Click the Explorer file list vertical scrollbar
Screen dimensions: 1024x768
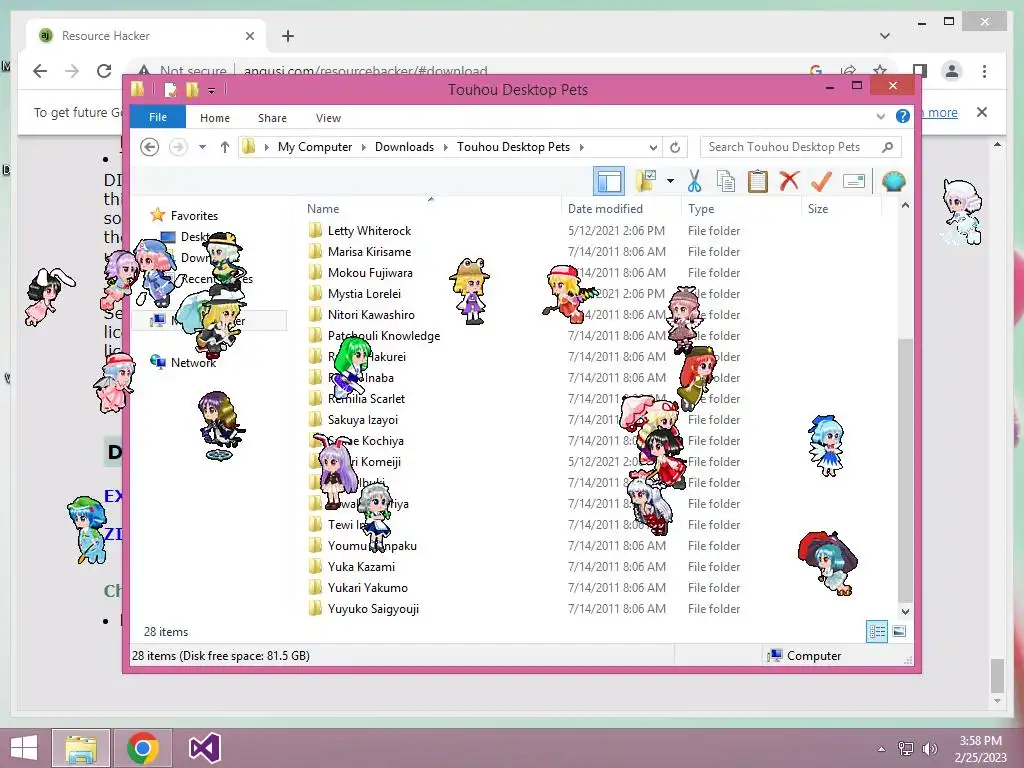click(904, 470)
